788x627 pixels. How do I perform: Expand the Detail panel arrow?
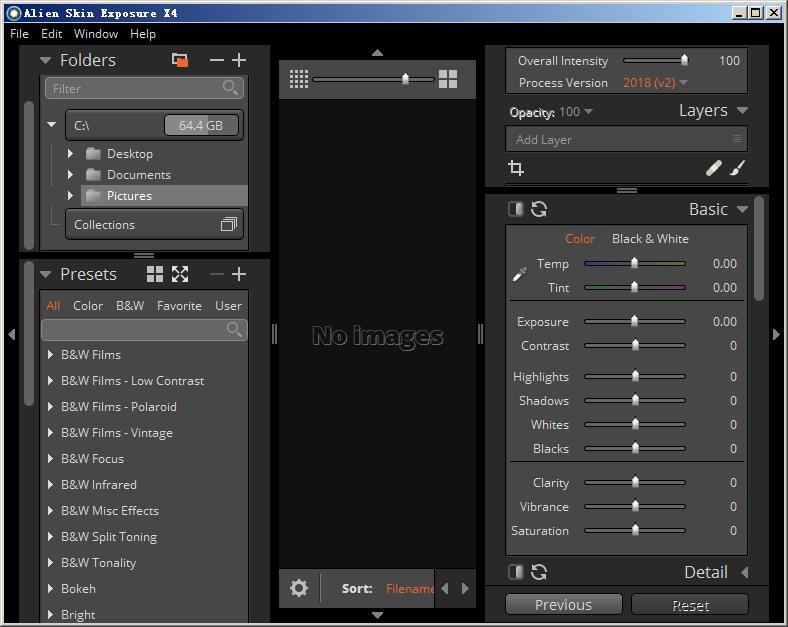click(744, 572)
